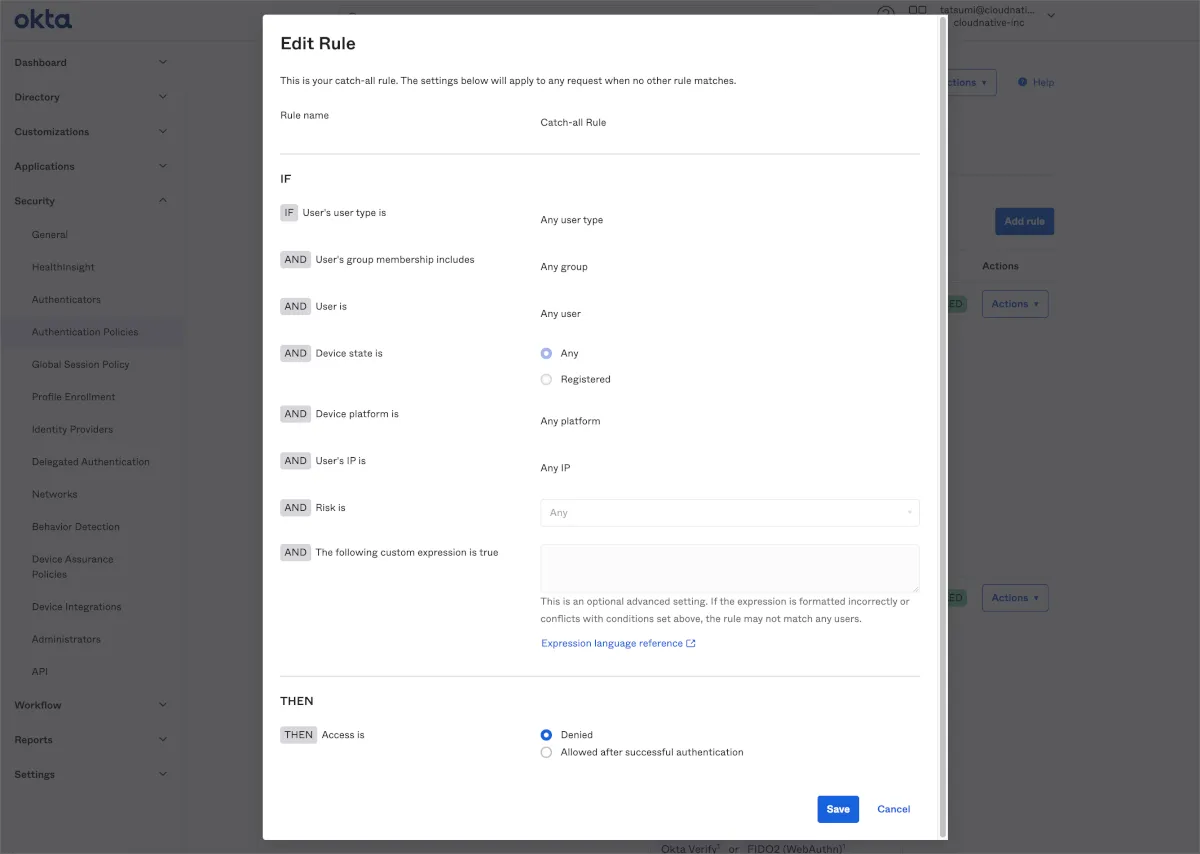Open Authenticators in the sidebar
1200x854 pixels.
coord(66,300)
